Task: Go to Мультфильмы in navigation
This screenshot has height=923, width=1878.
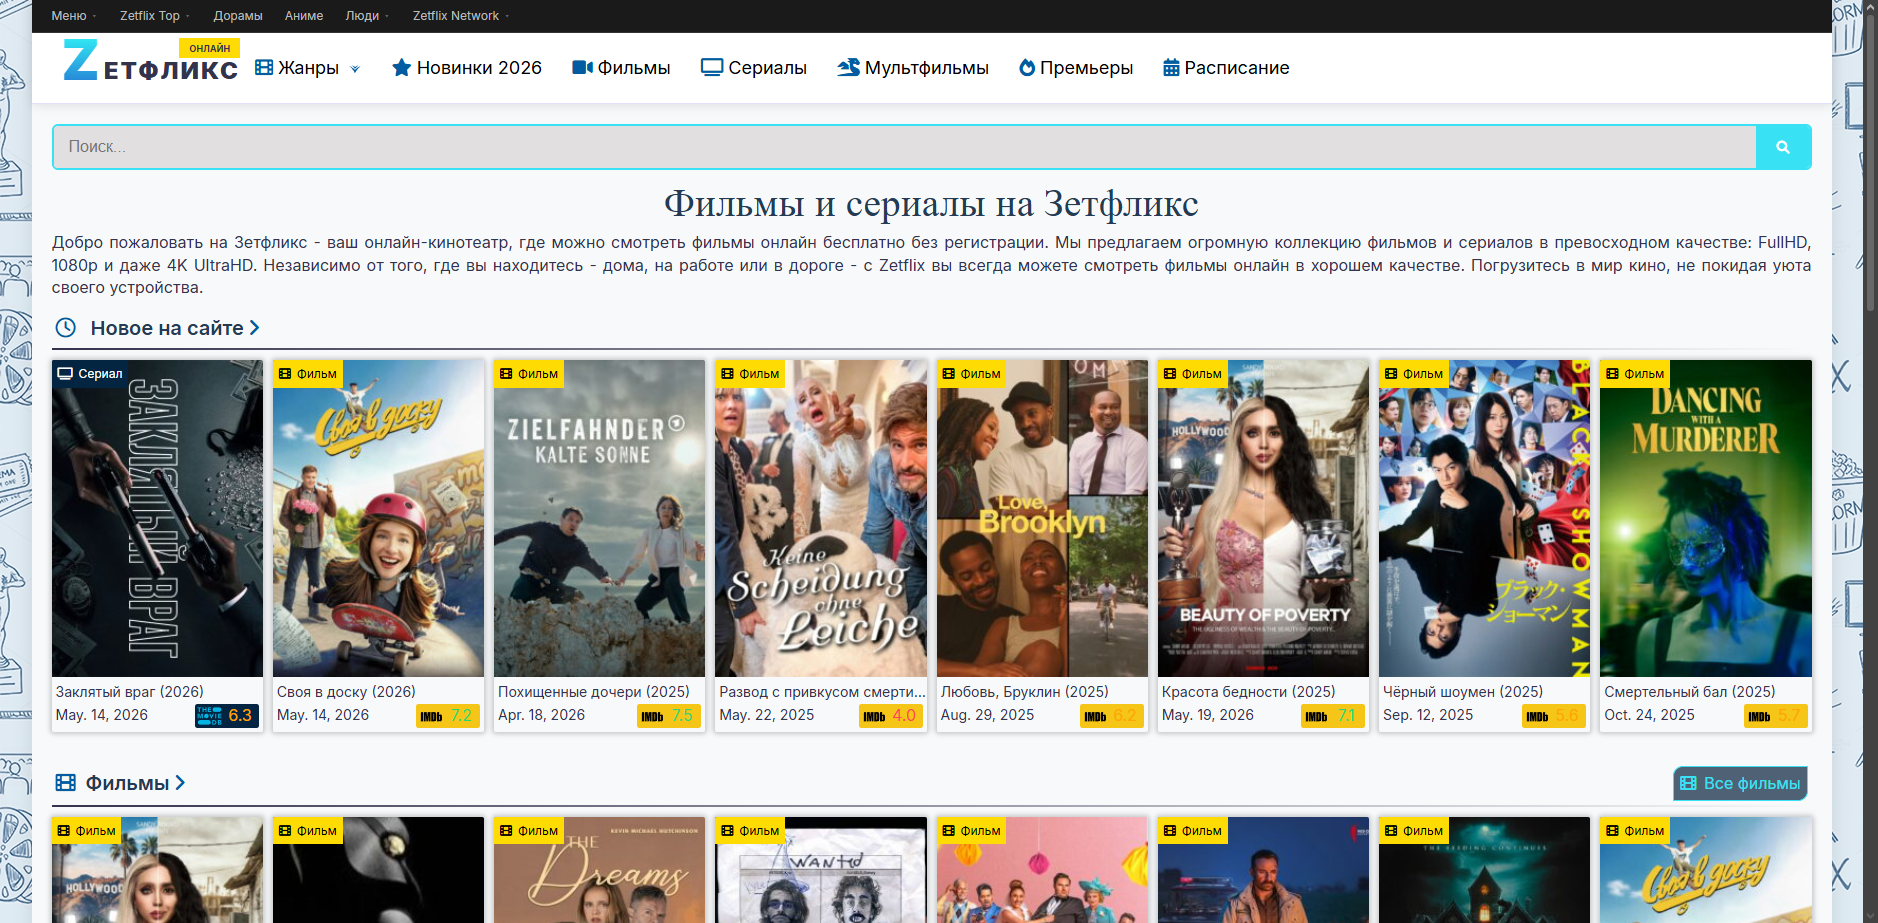Action: point(913,68)
